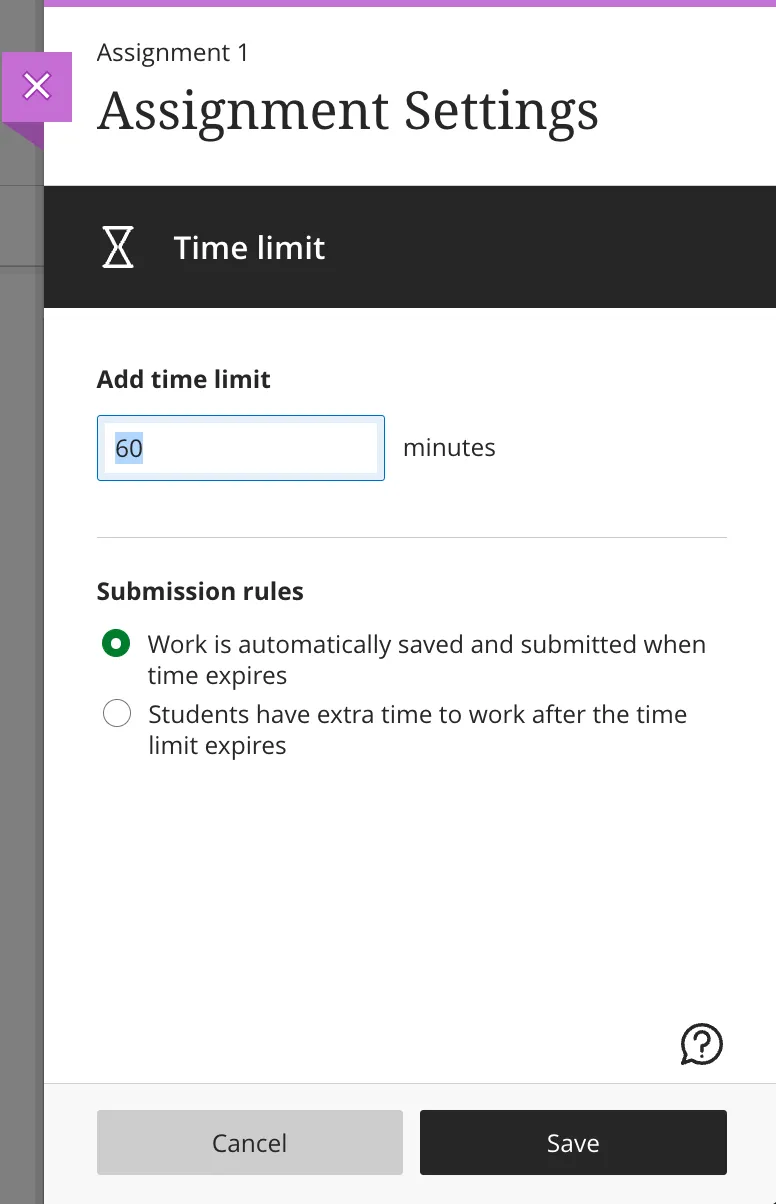776x1204 pixels.
Task: Click the Assignment Settings heading
Action: tap(347, 111)
